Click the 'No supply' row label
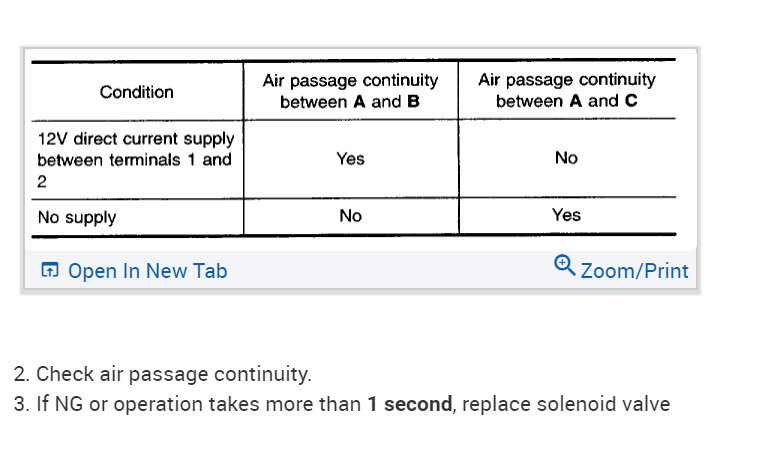The image size is (762, 461). tap(77, 217)
